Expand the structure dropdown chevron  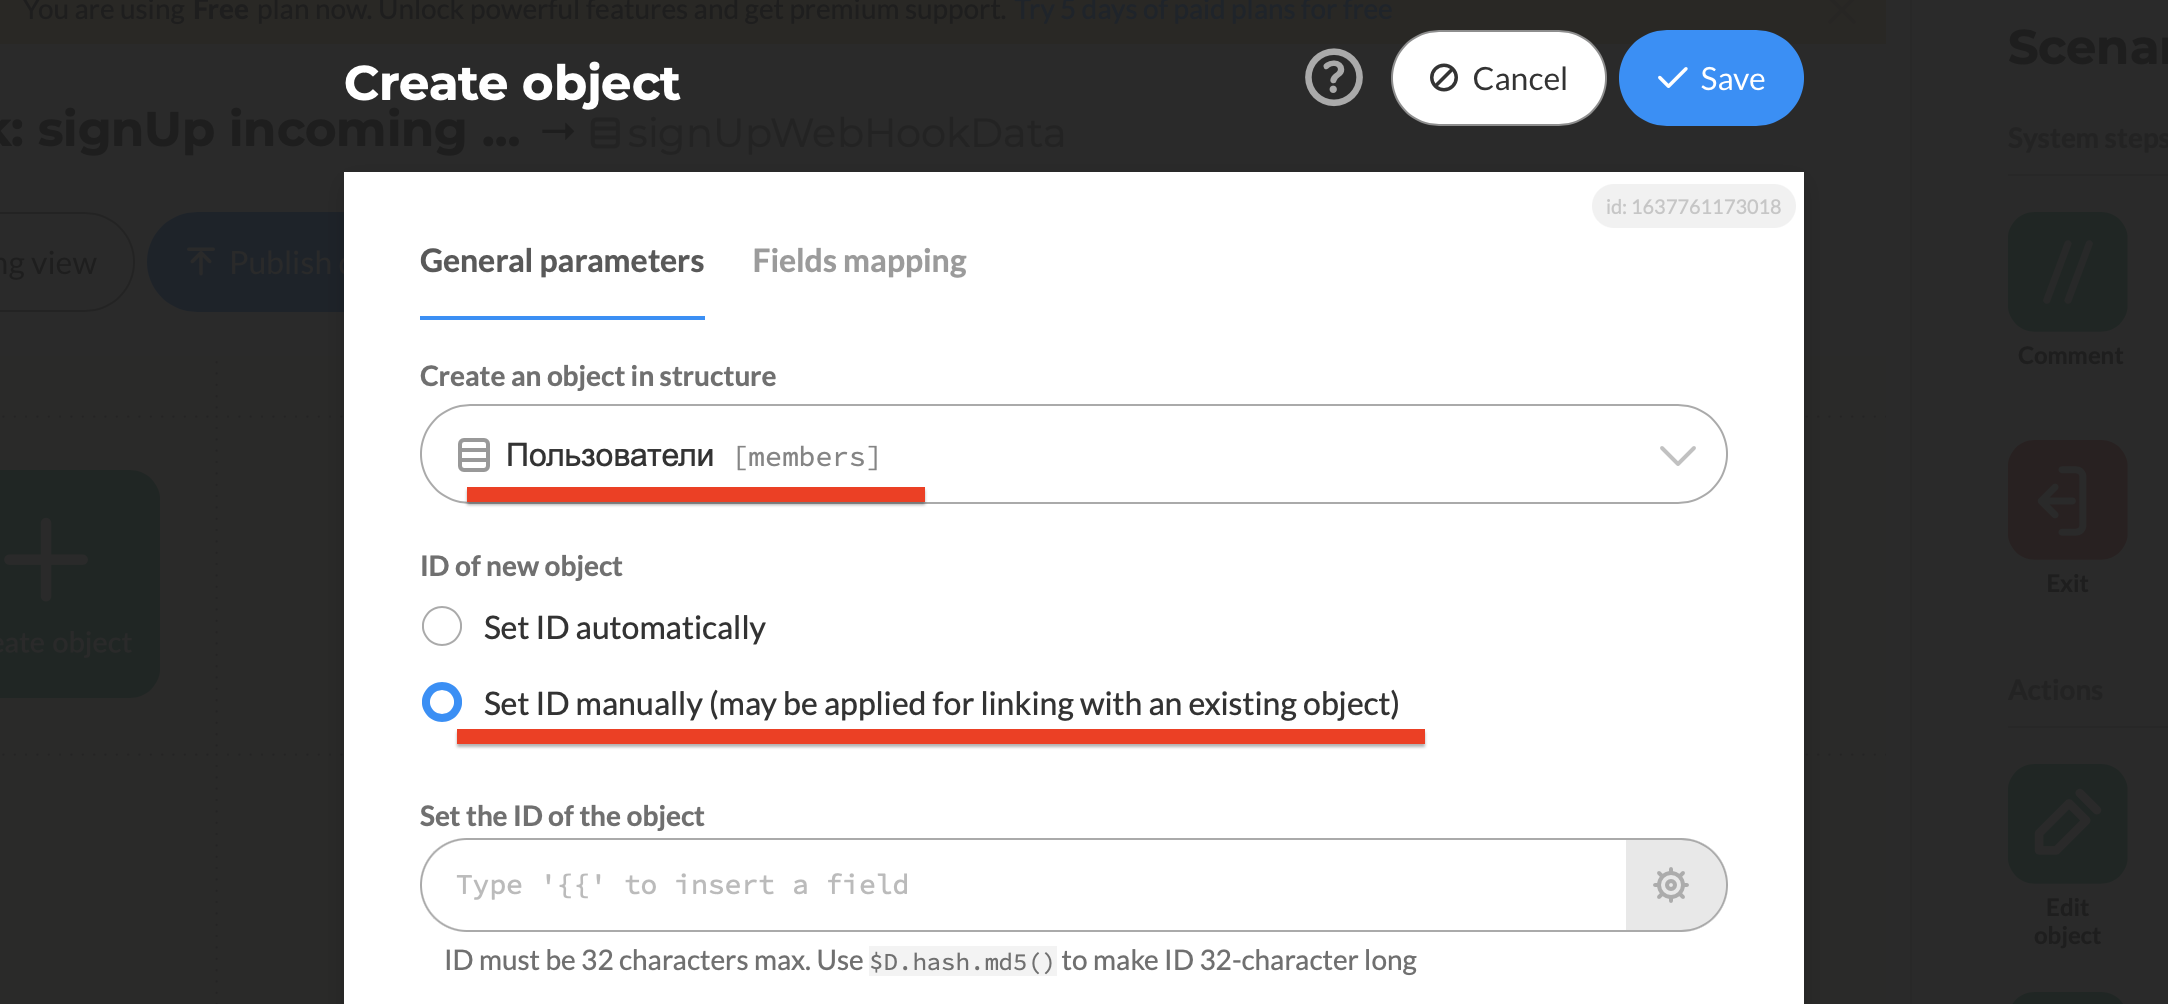click(x=1677, y=456)
